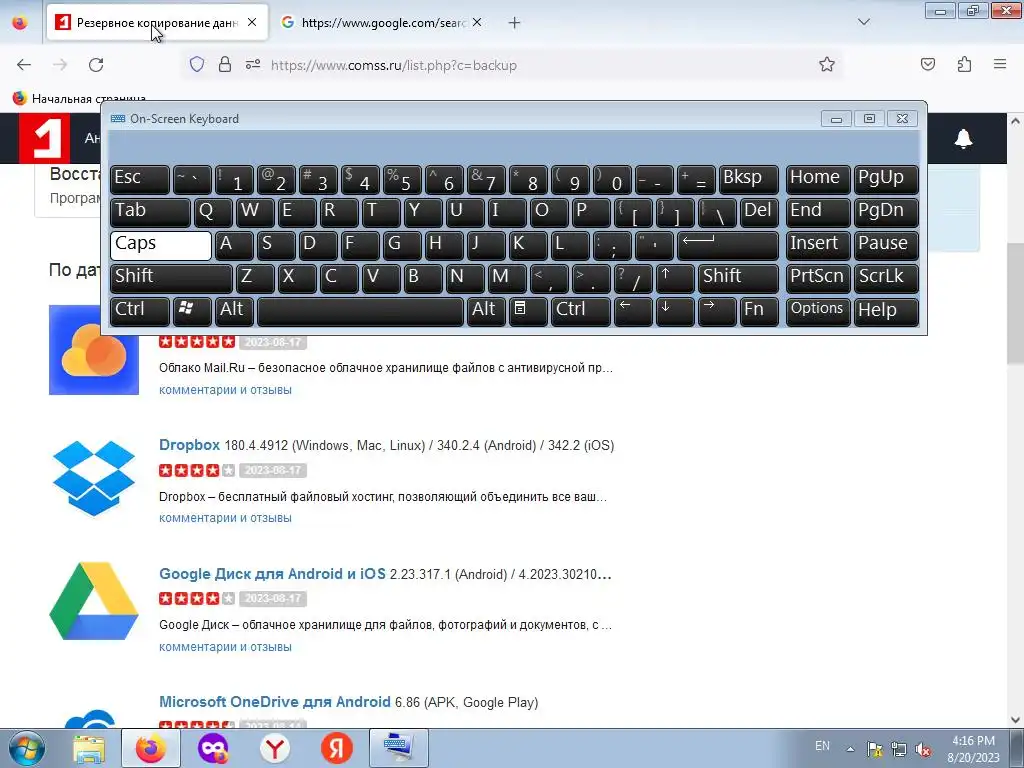1024x768 pixels.
Task: Save to Pocket icon in toolbar
Action: 927,64
